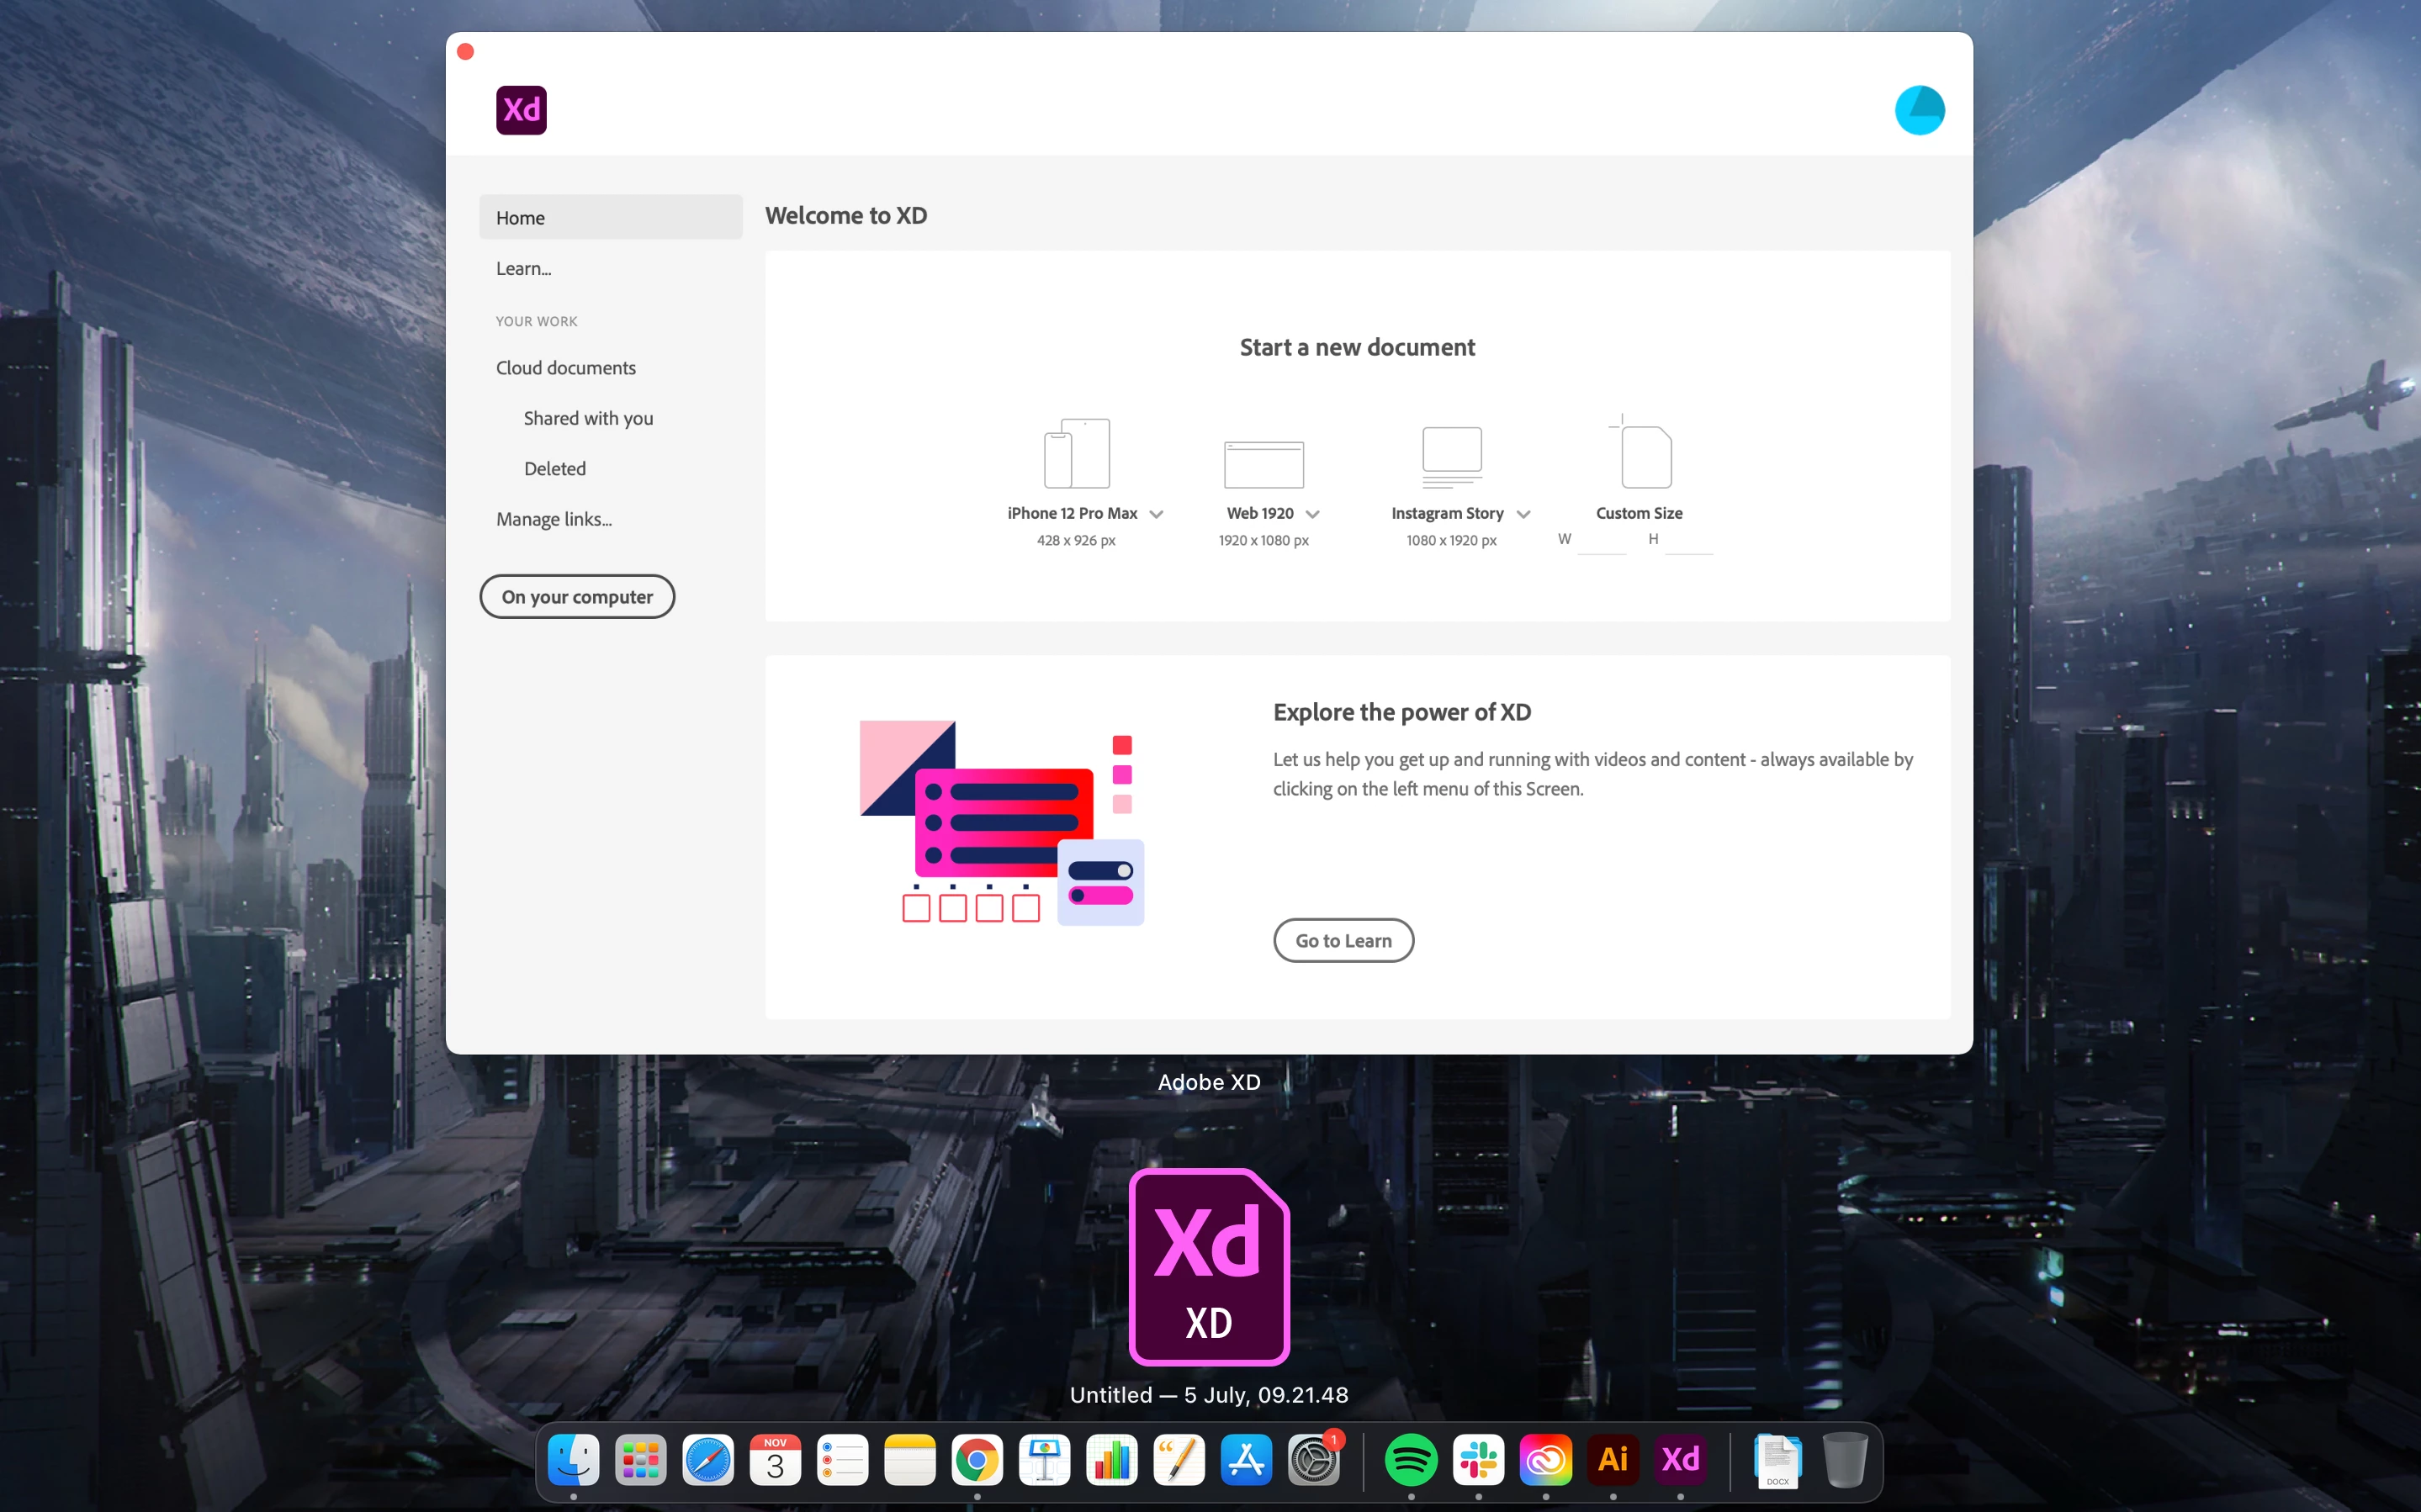This screenshot has height=1512, width=2421.
Task: Open Slack from the dock
Action: [x=1478, y=1459]
